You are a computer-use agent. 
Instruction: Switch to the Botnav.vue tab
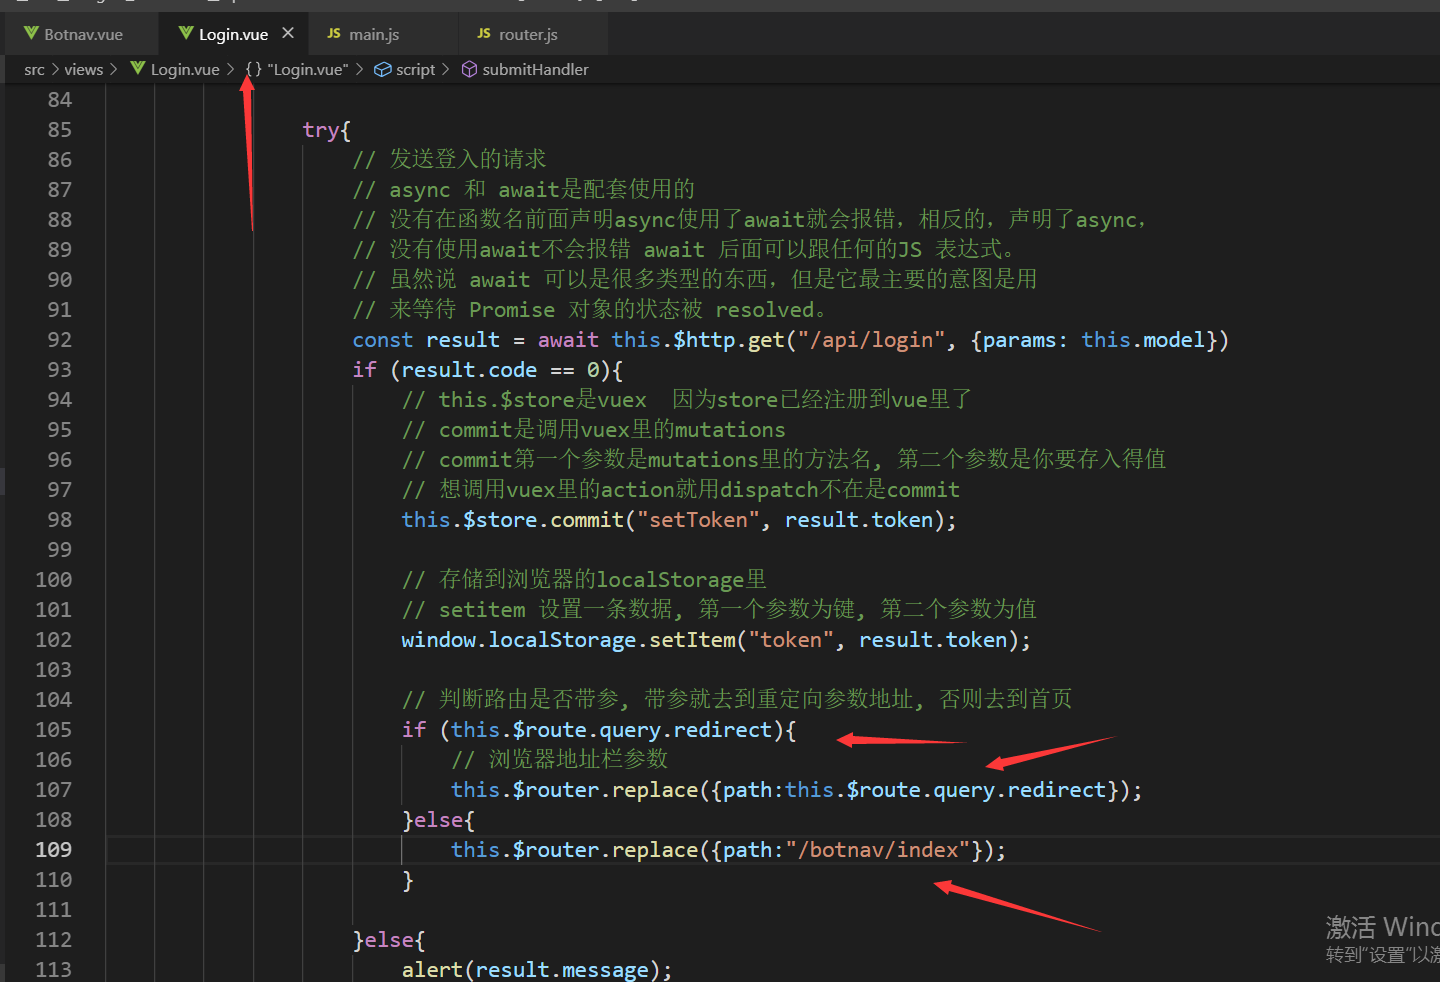[82, 34]
